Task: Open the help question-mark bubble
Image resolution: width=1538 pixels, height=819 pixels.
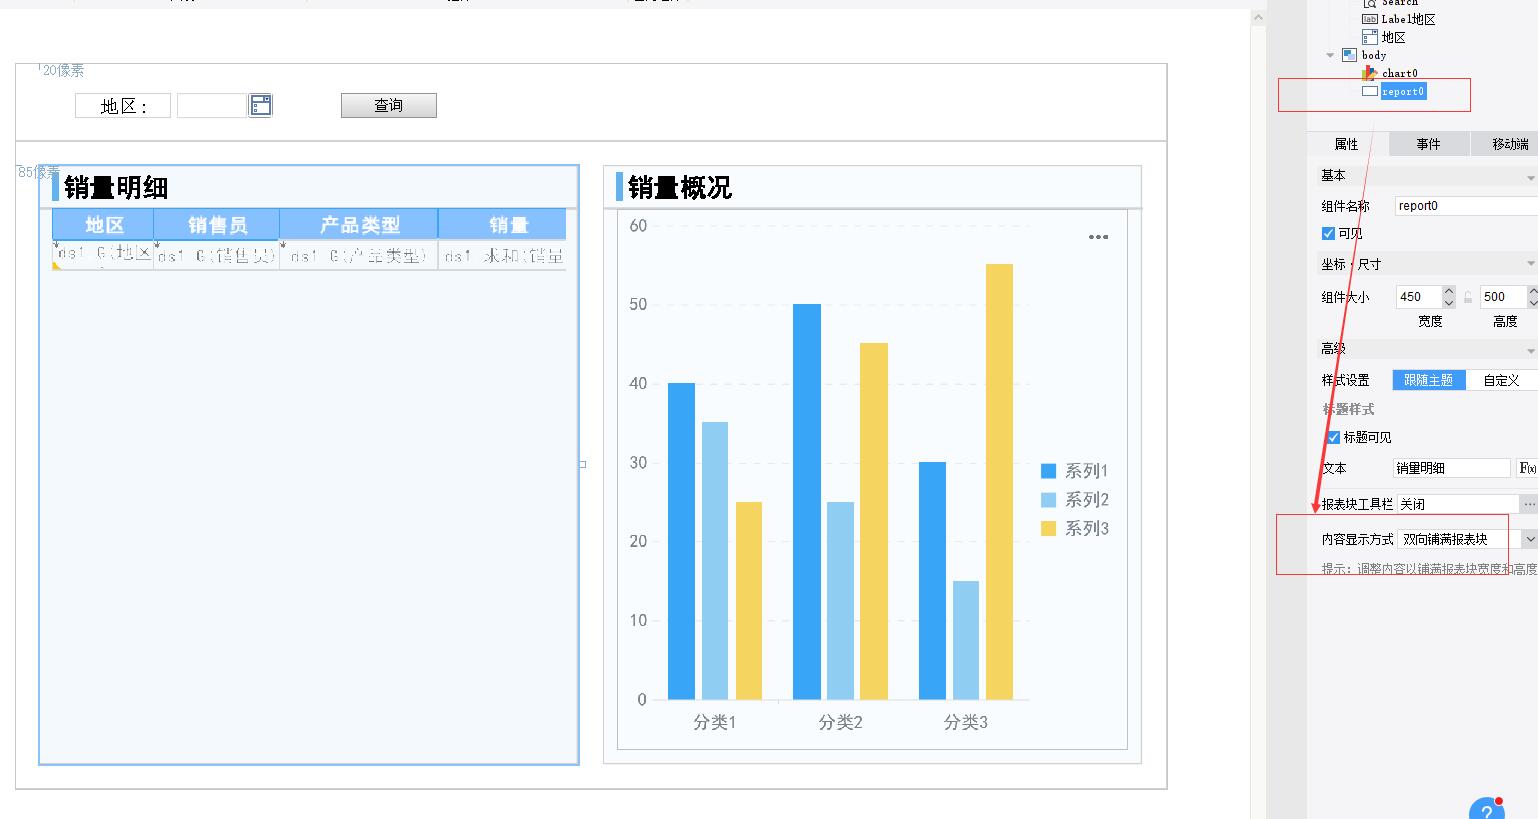Action: [x=1487, y=809]
